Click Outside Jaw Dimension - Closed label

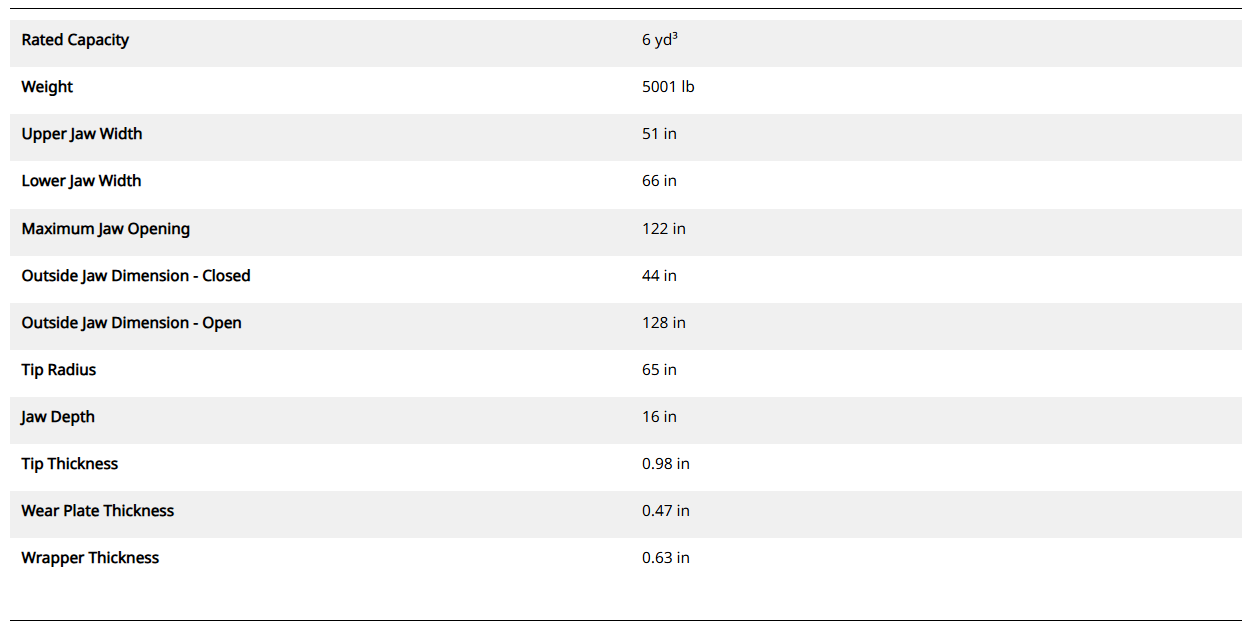tap(136, 276)
